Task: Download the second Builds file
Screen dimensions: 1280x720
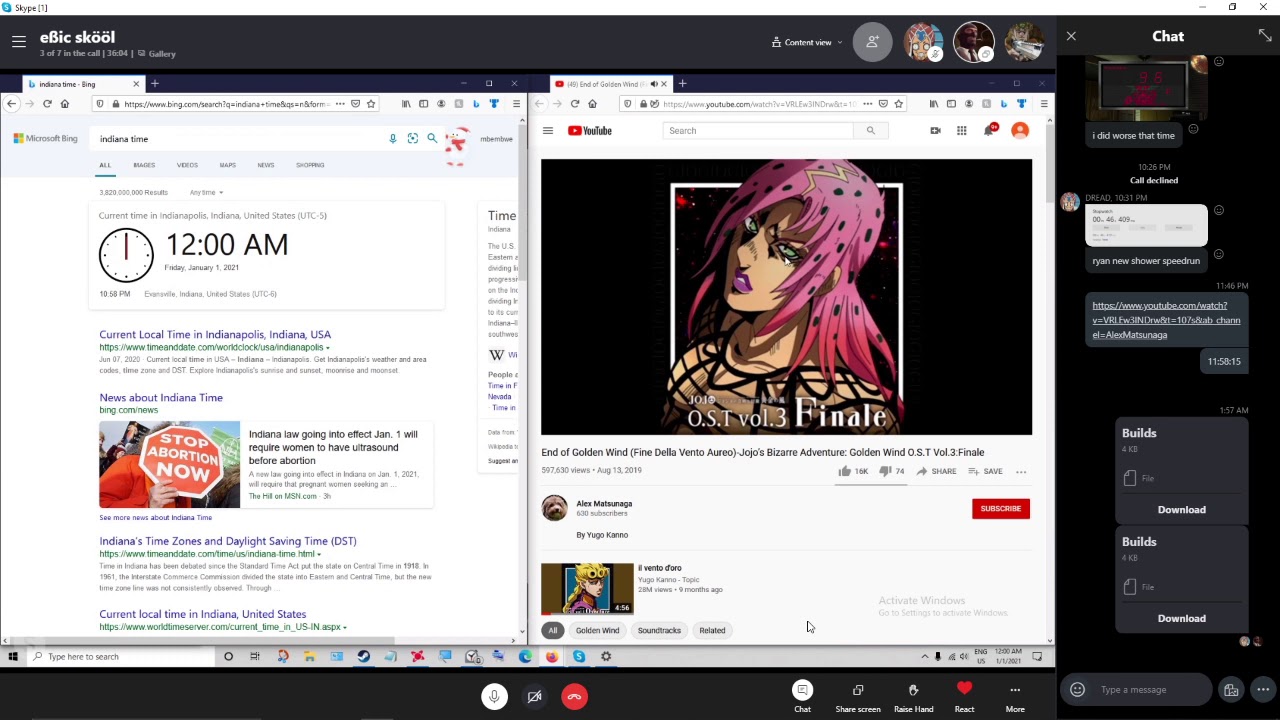Action: pyautogui.click(x=1181, y=618)
